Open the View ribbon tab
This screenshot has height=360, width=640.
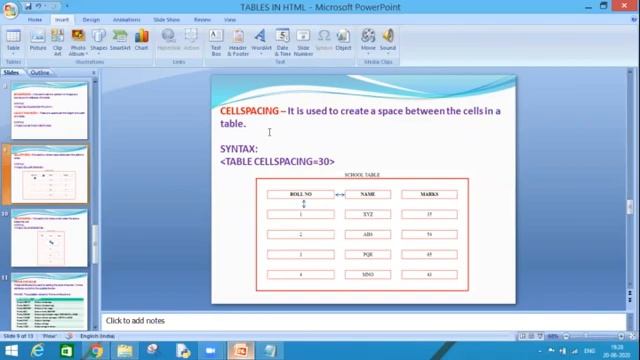pyautogui.click(x=230, y=20)
